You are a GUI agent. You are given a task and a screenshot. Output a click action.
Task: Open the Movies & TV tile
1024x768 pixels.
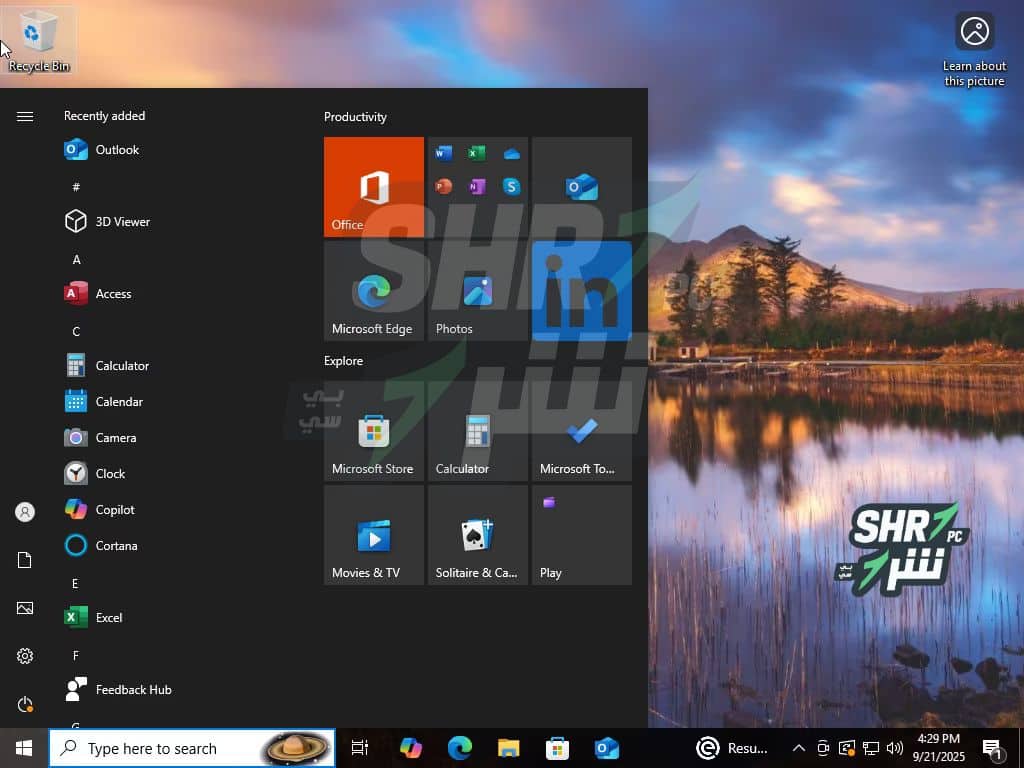click(x=374, y=535)
